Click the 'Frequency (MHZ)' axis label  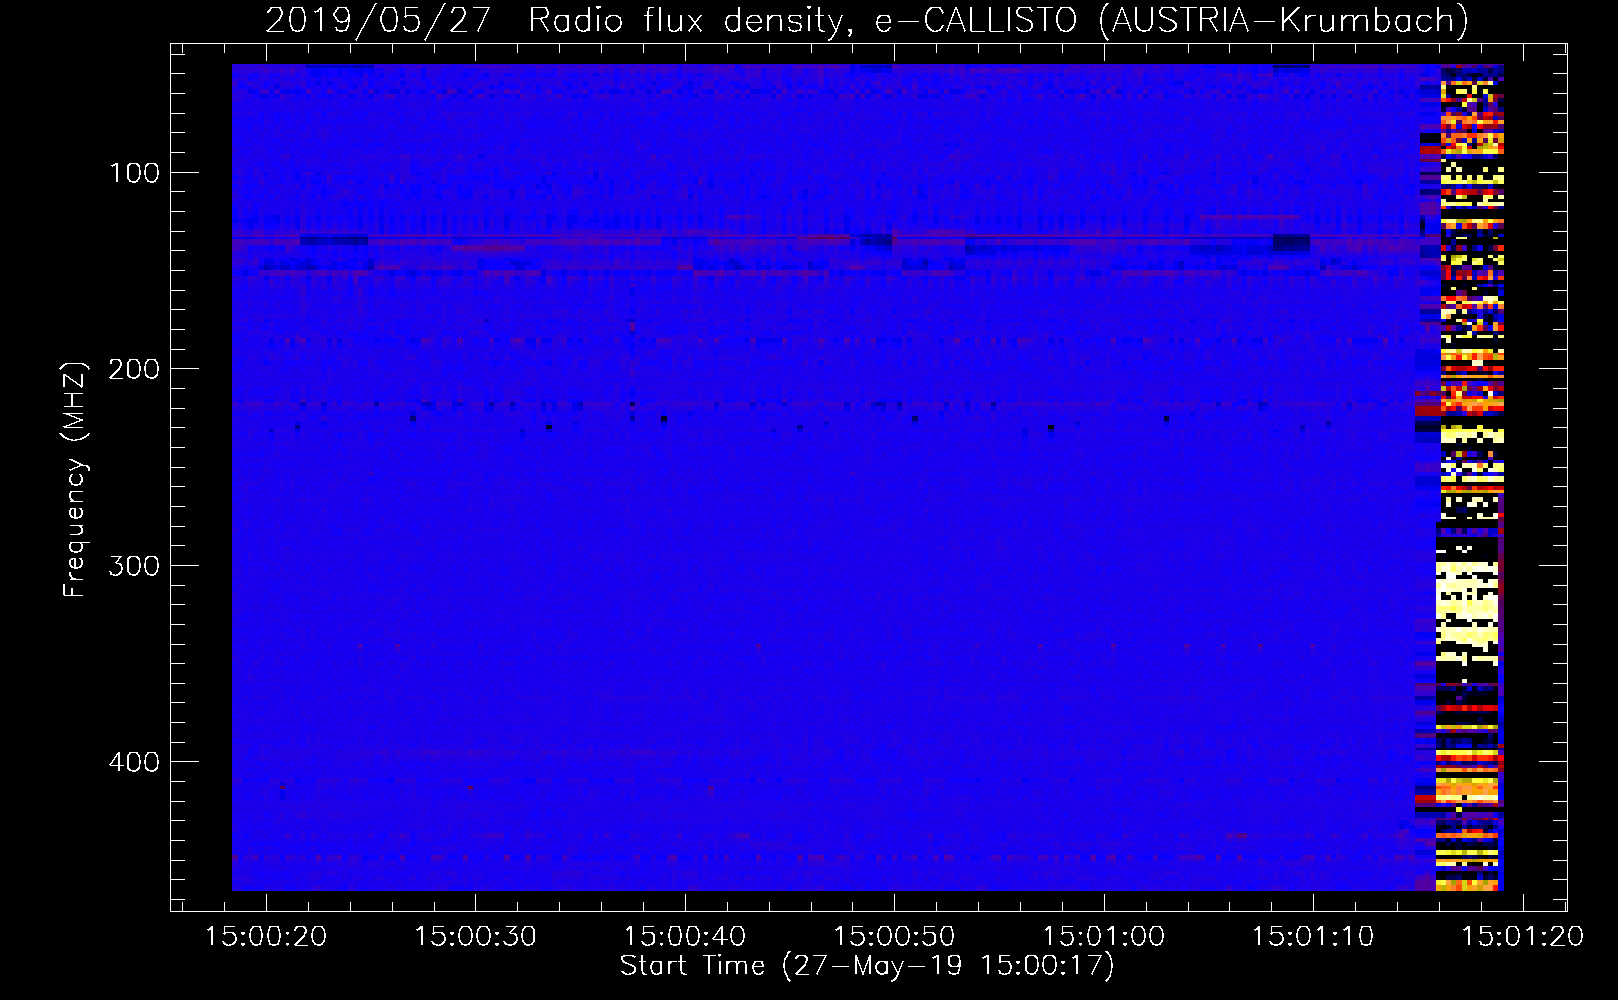pos(74,480)
